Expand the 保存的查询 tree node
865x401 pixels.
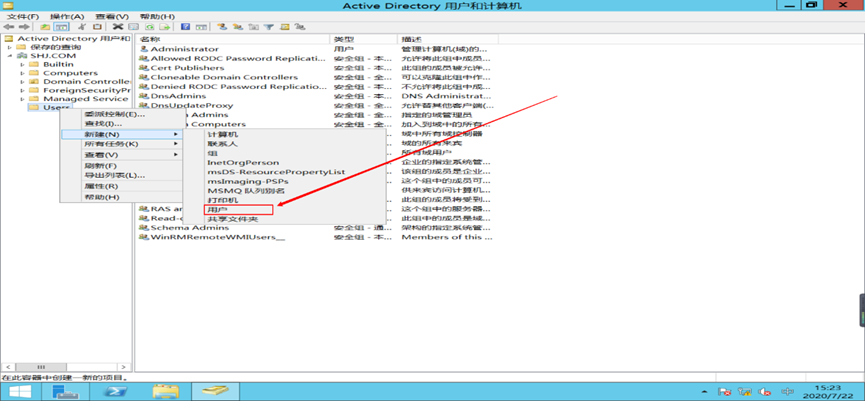pos(9,47)
